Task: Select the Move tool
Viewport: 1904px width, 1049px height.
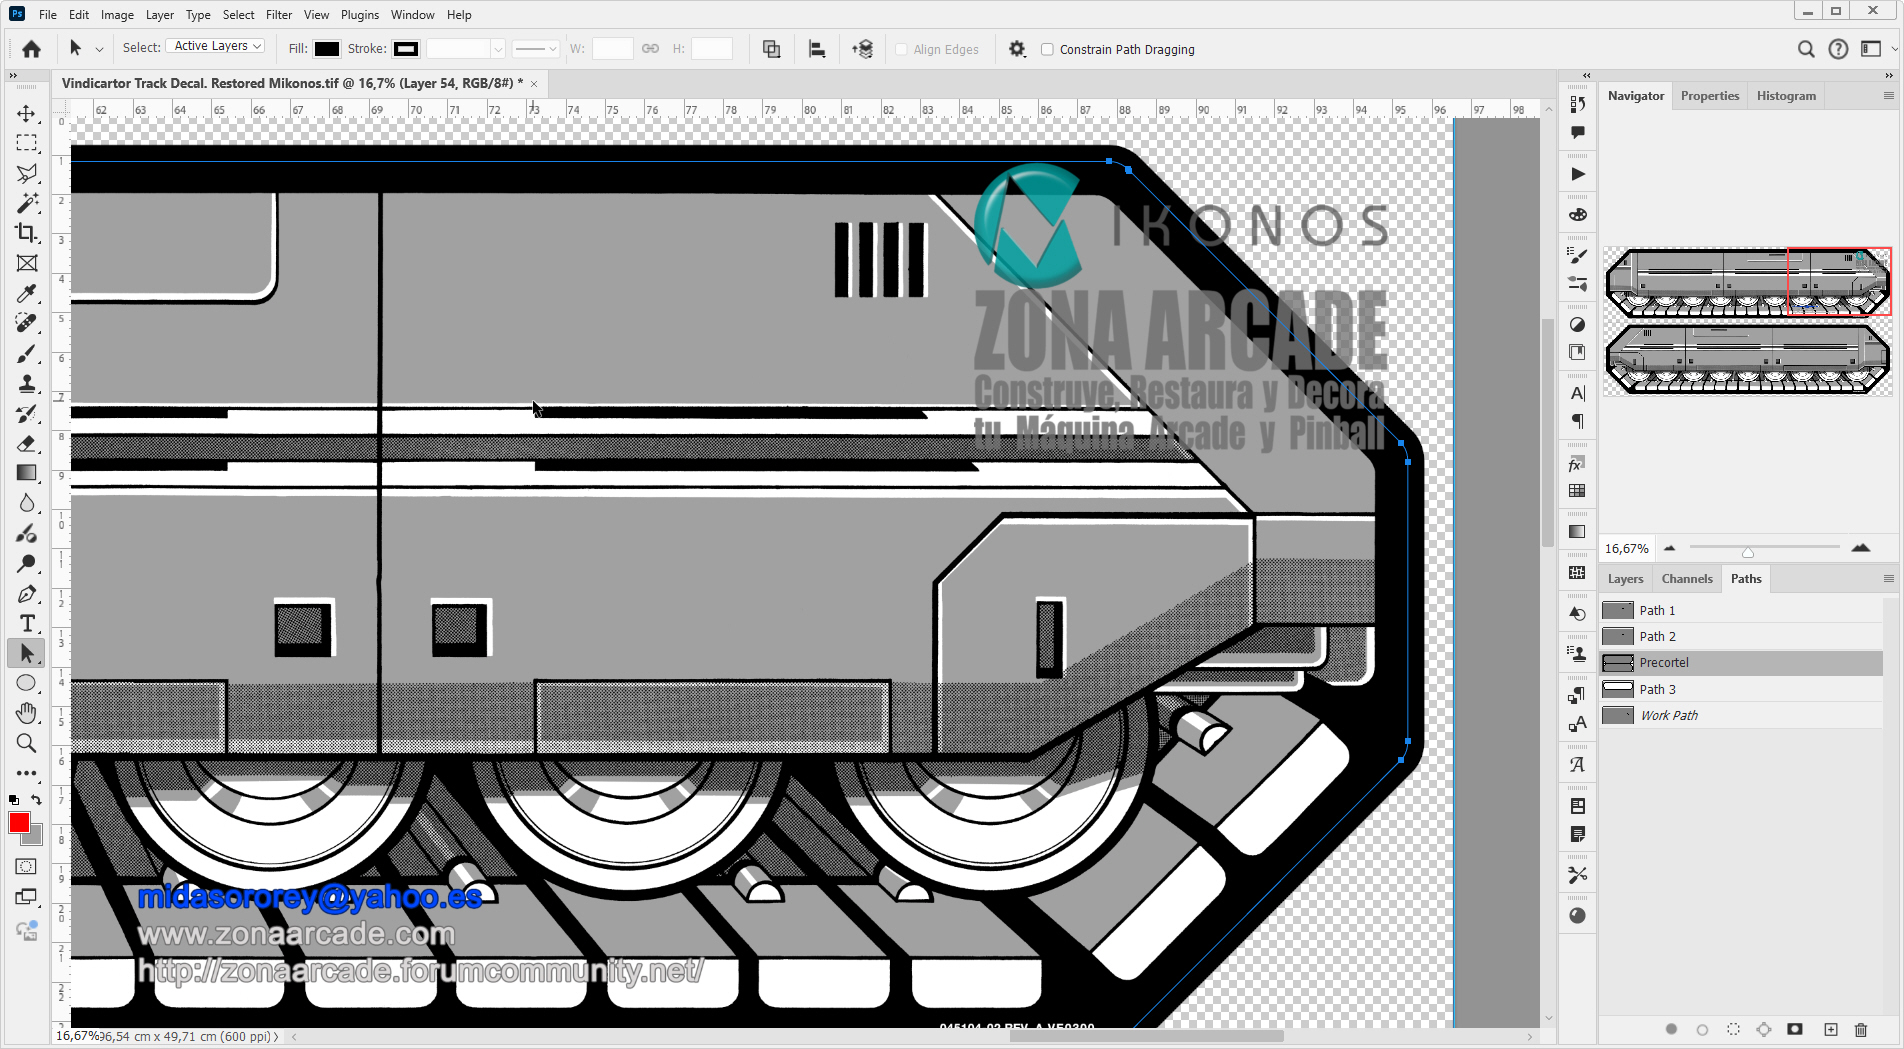Action: 27,114
